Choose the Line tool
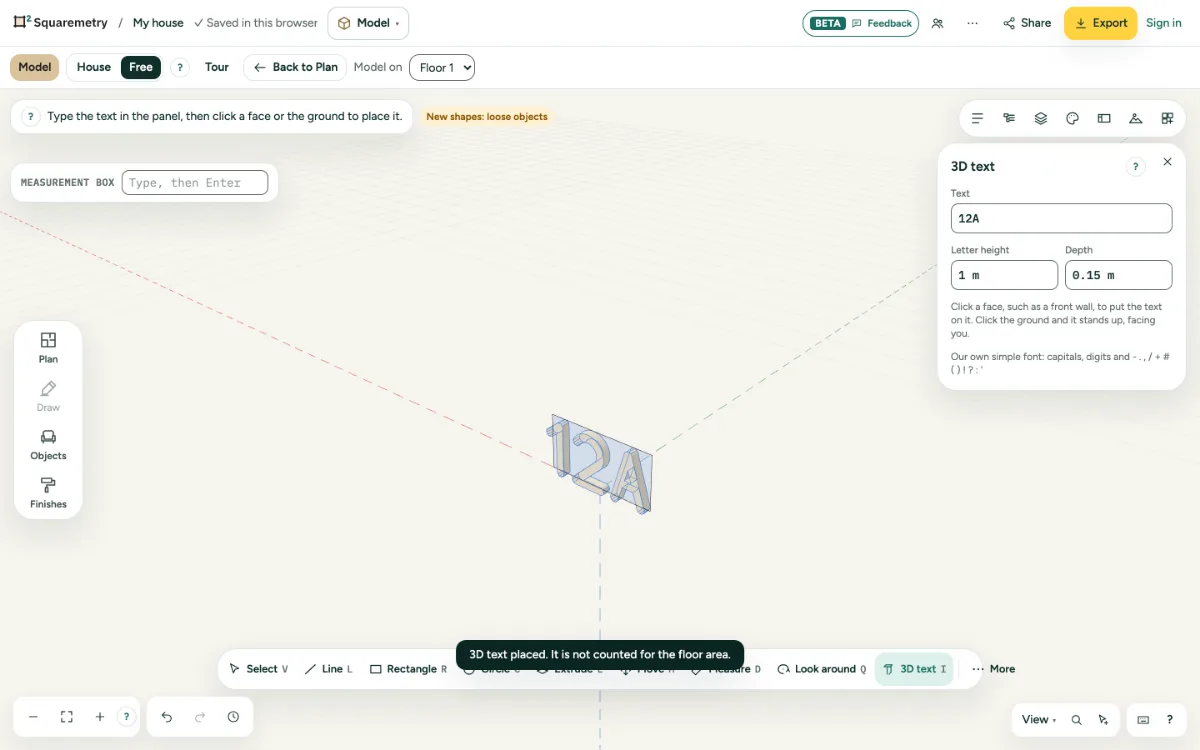Screen dimensions: 1200x750 (x=329, y=669)
